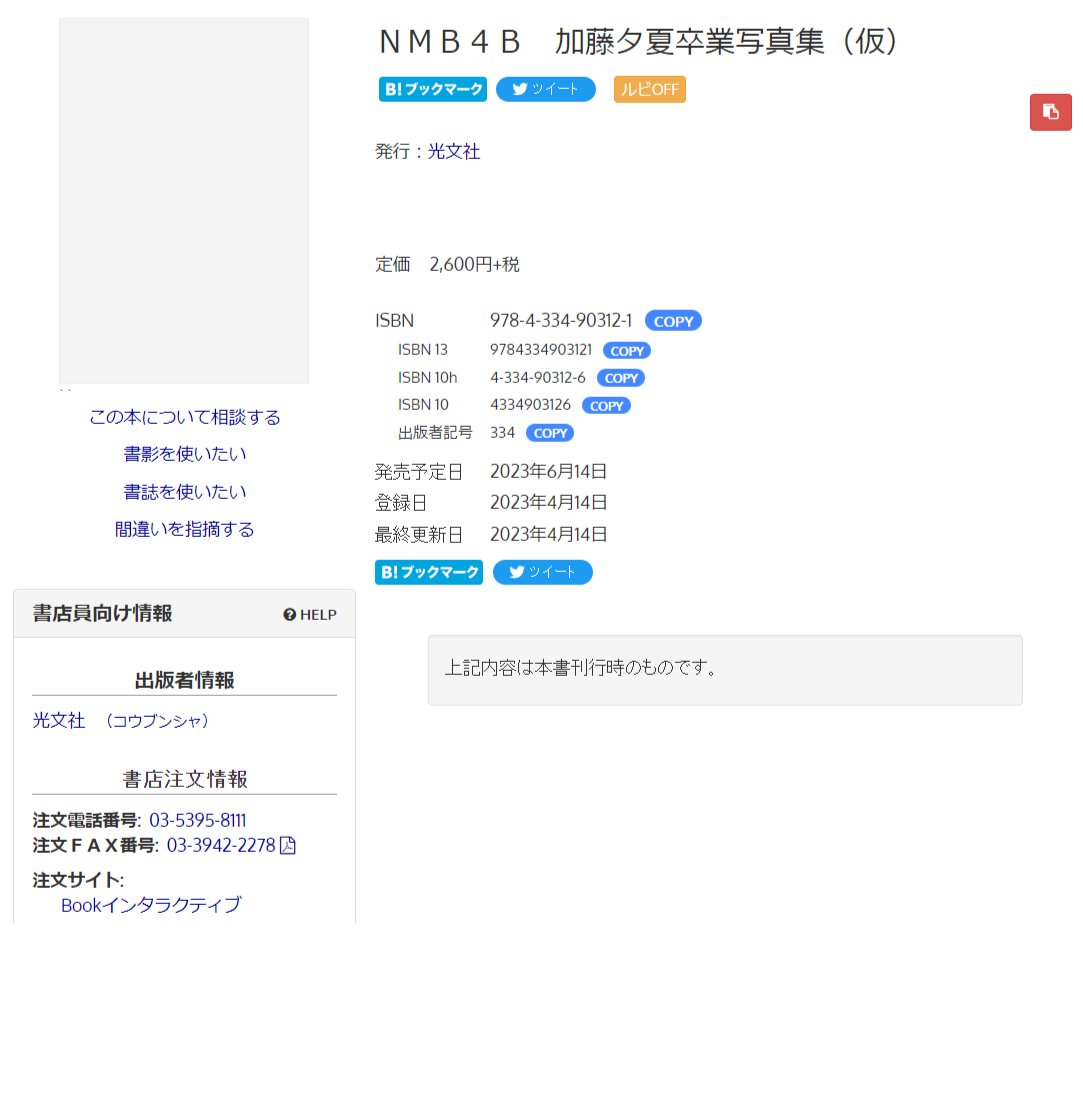The image size is (1083, 1107).
Task: Click the 書店注文情報 heading
Action: [x=184, y=779]
